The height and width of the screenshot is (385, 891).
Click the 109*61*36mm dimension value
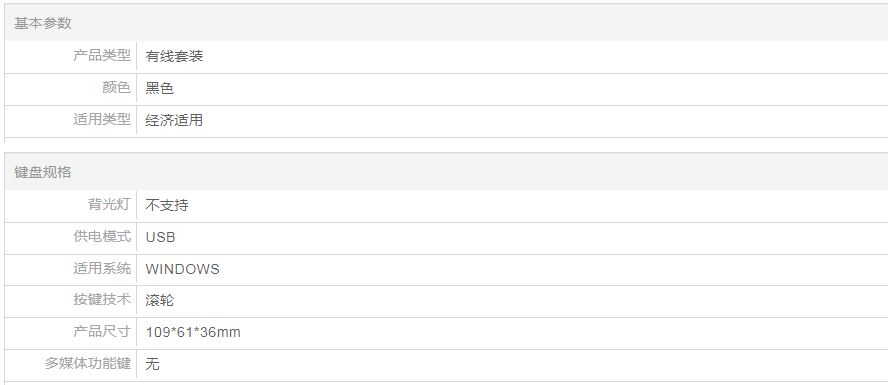pyautogui.click(x=193, y=332)
